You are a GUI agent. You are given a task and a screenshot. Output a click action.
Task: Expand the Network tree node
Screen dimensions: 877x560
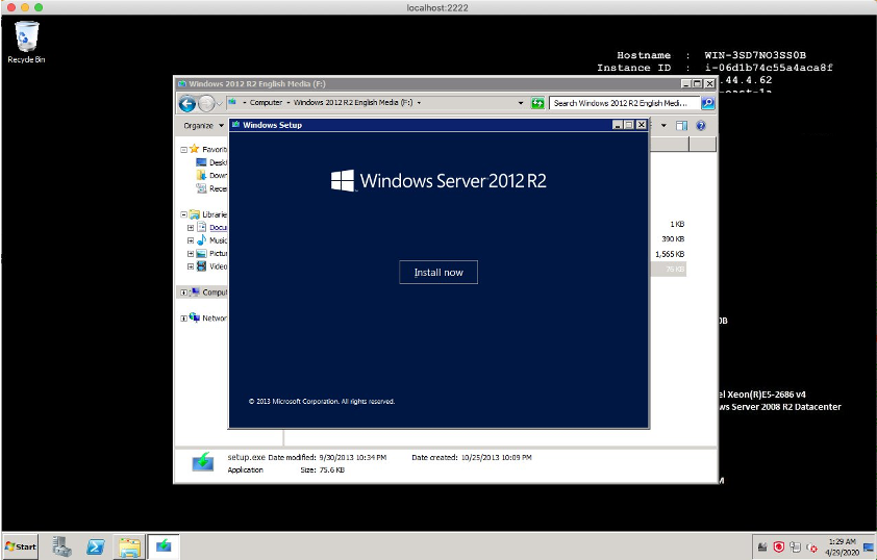tap(183, 318)
